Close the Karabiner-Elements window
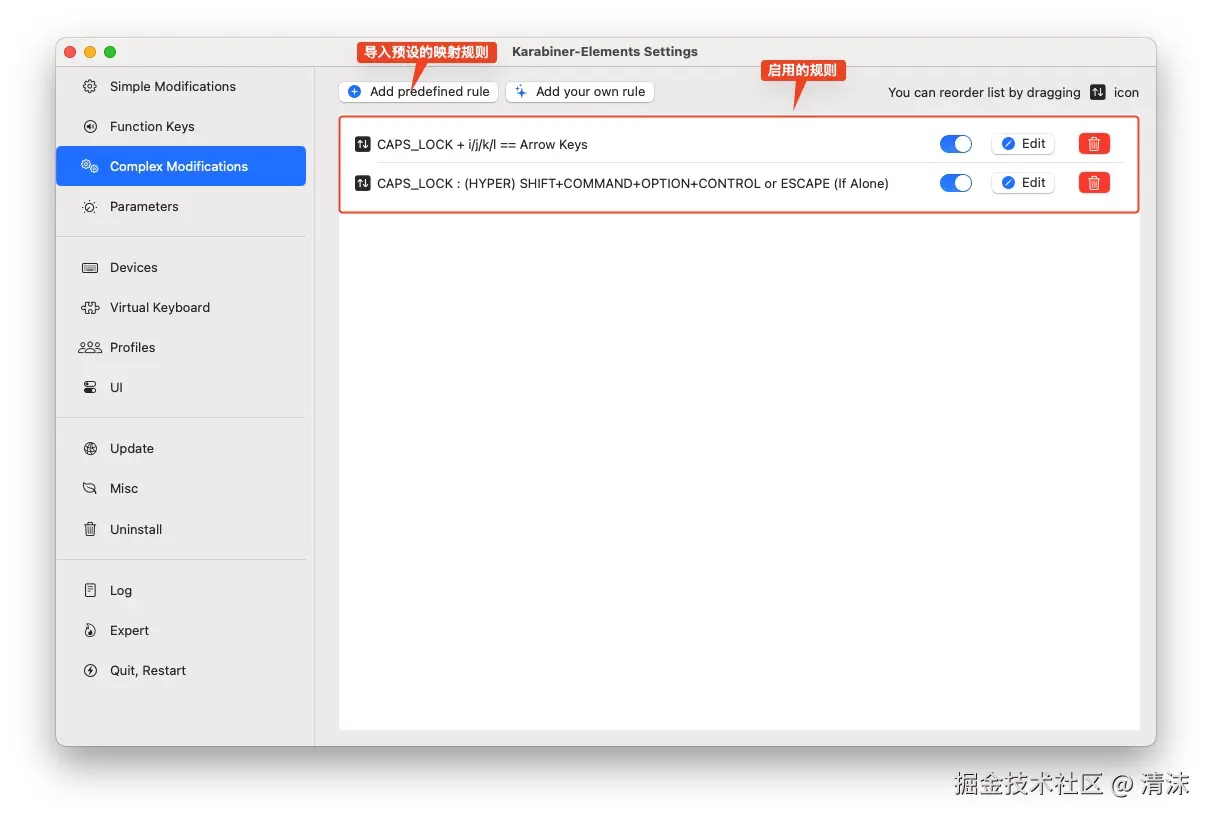Screen dimensions: 1212x820 70,52
